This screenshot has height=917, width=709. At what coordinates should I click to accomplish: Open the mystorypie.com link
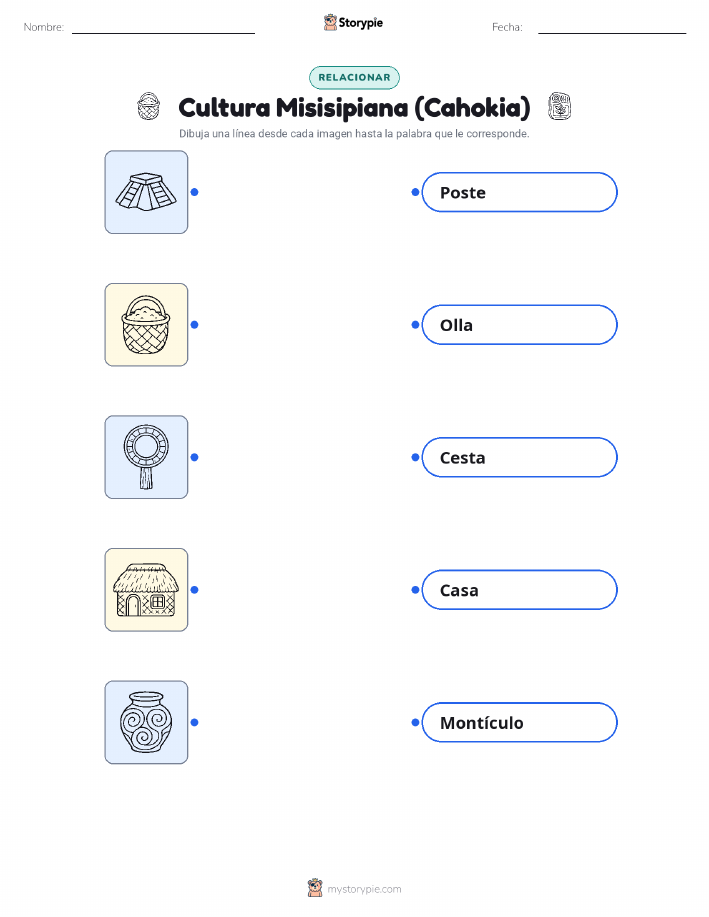(364, 889)
